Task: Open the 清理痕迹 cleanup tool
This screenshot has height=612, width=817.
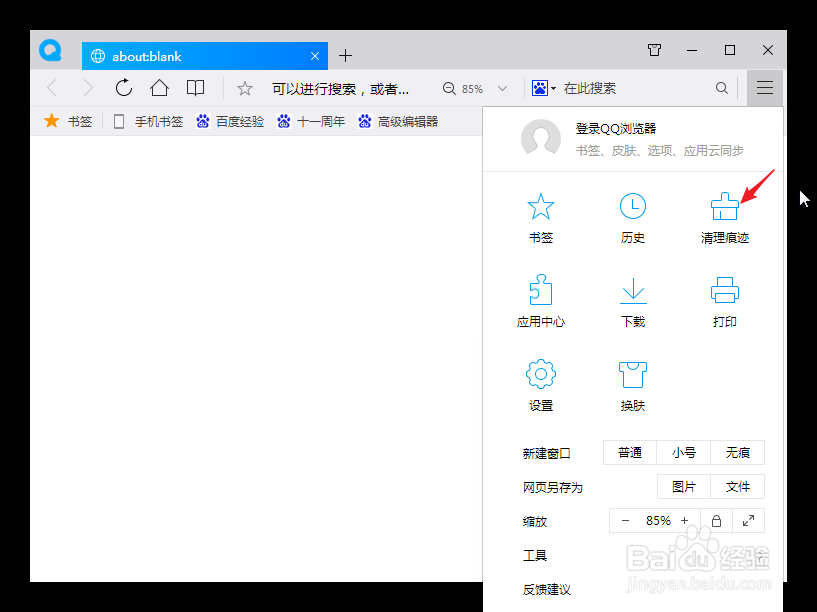Action: 724,215
